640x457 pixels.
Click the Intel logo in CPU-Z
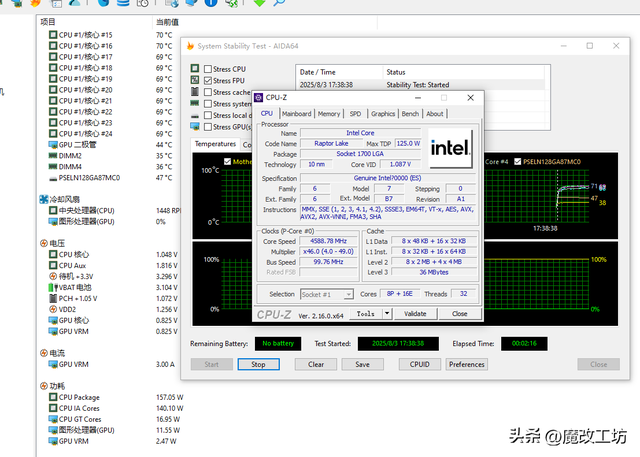[450, 148]
